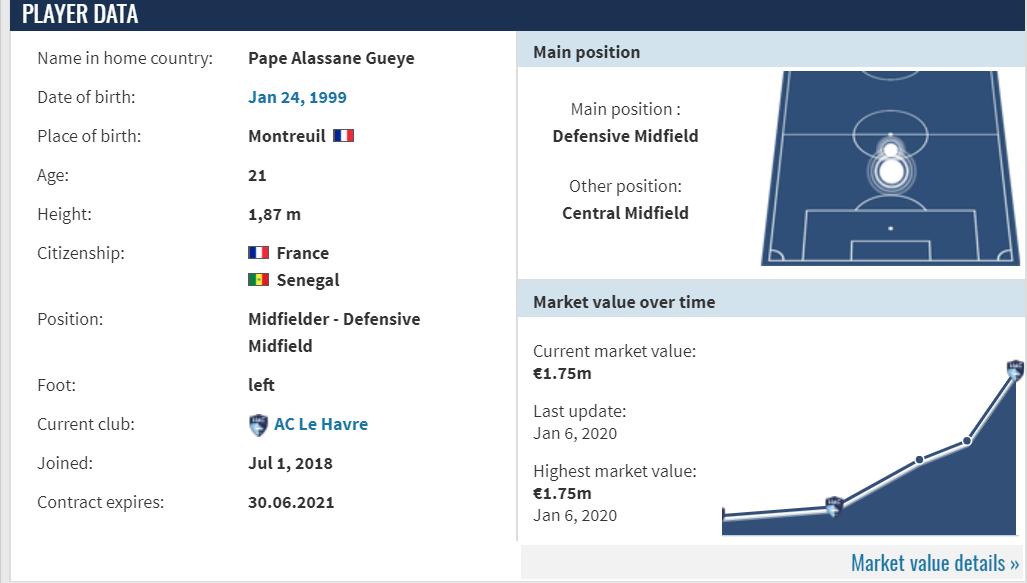Open the Market value details link
This screenshot has width=1027, height=583.
click(935, 563)
